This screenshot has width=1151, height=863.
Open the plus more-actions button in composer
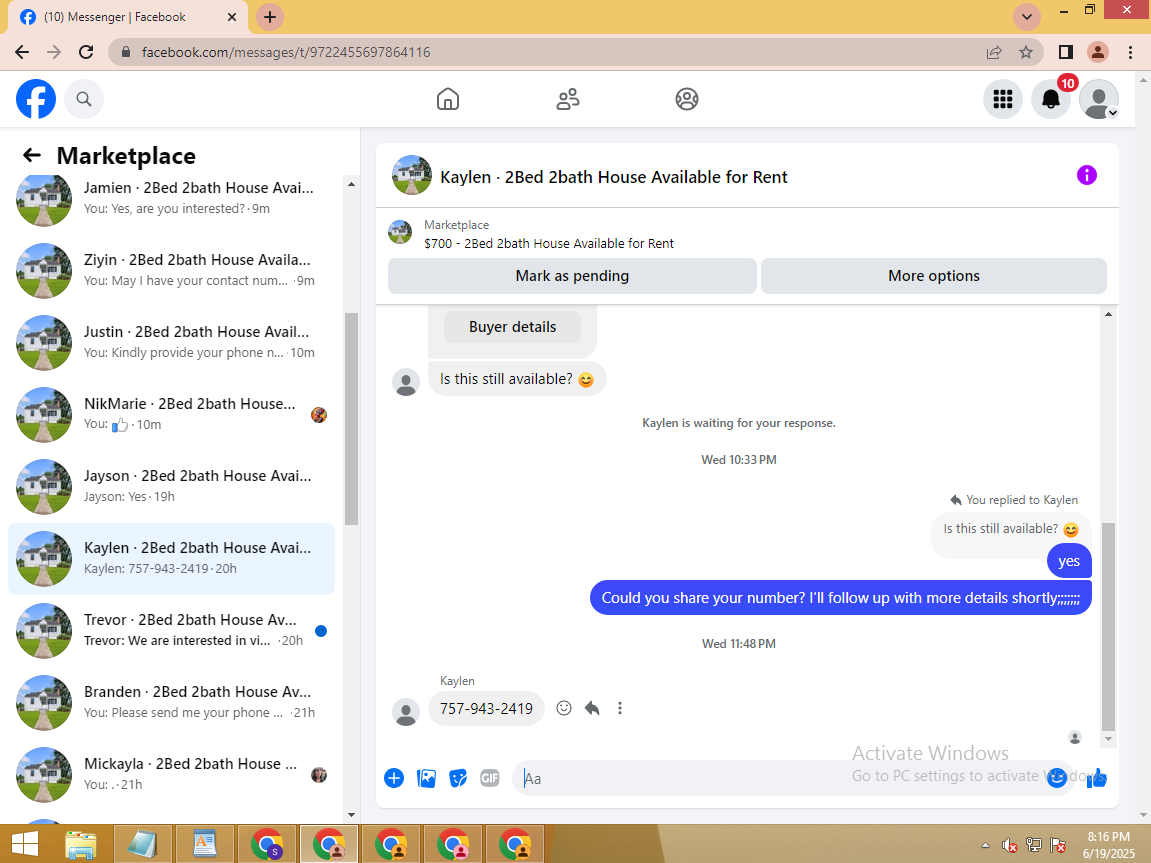[x=394, y=778]
